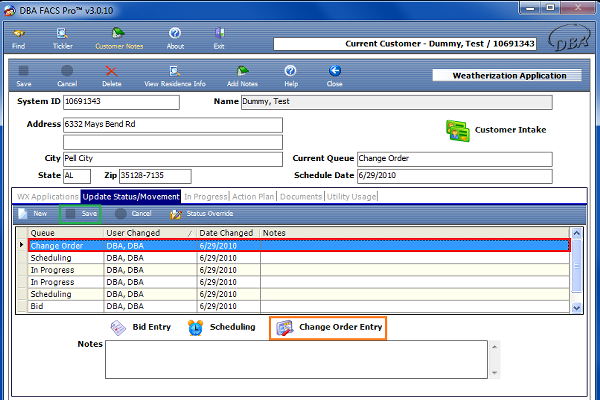This screenshot has width=600, height=400.
Task: Open the Tickler tool
Action: [62, 39]
